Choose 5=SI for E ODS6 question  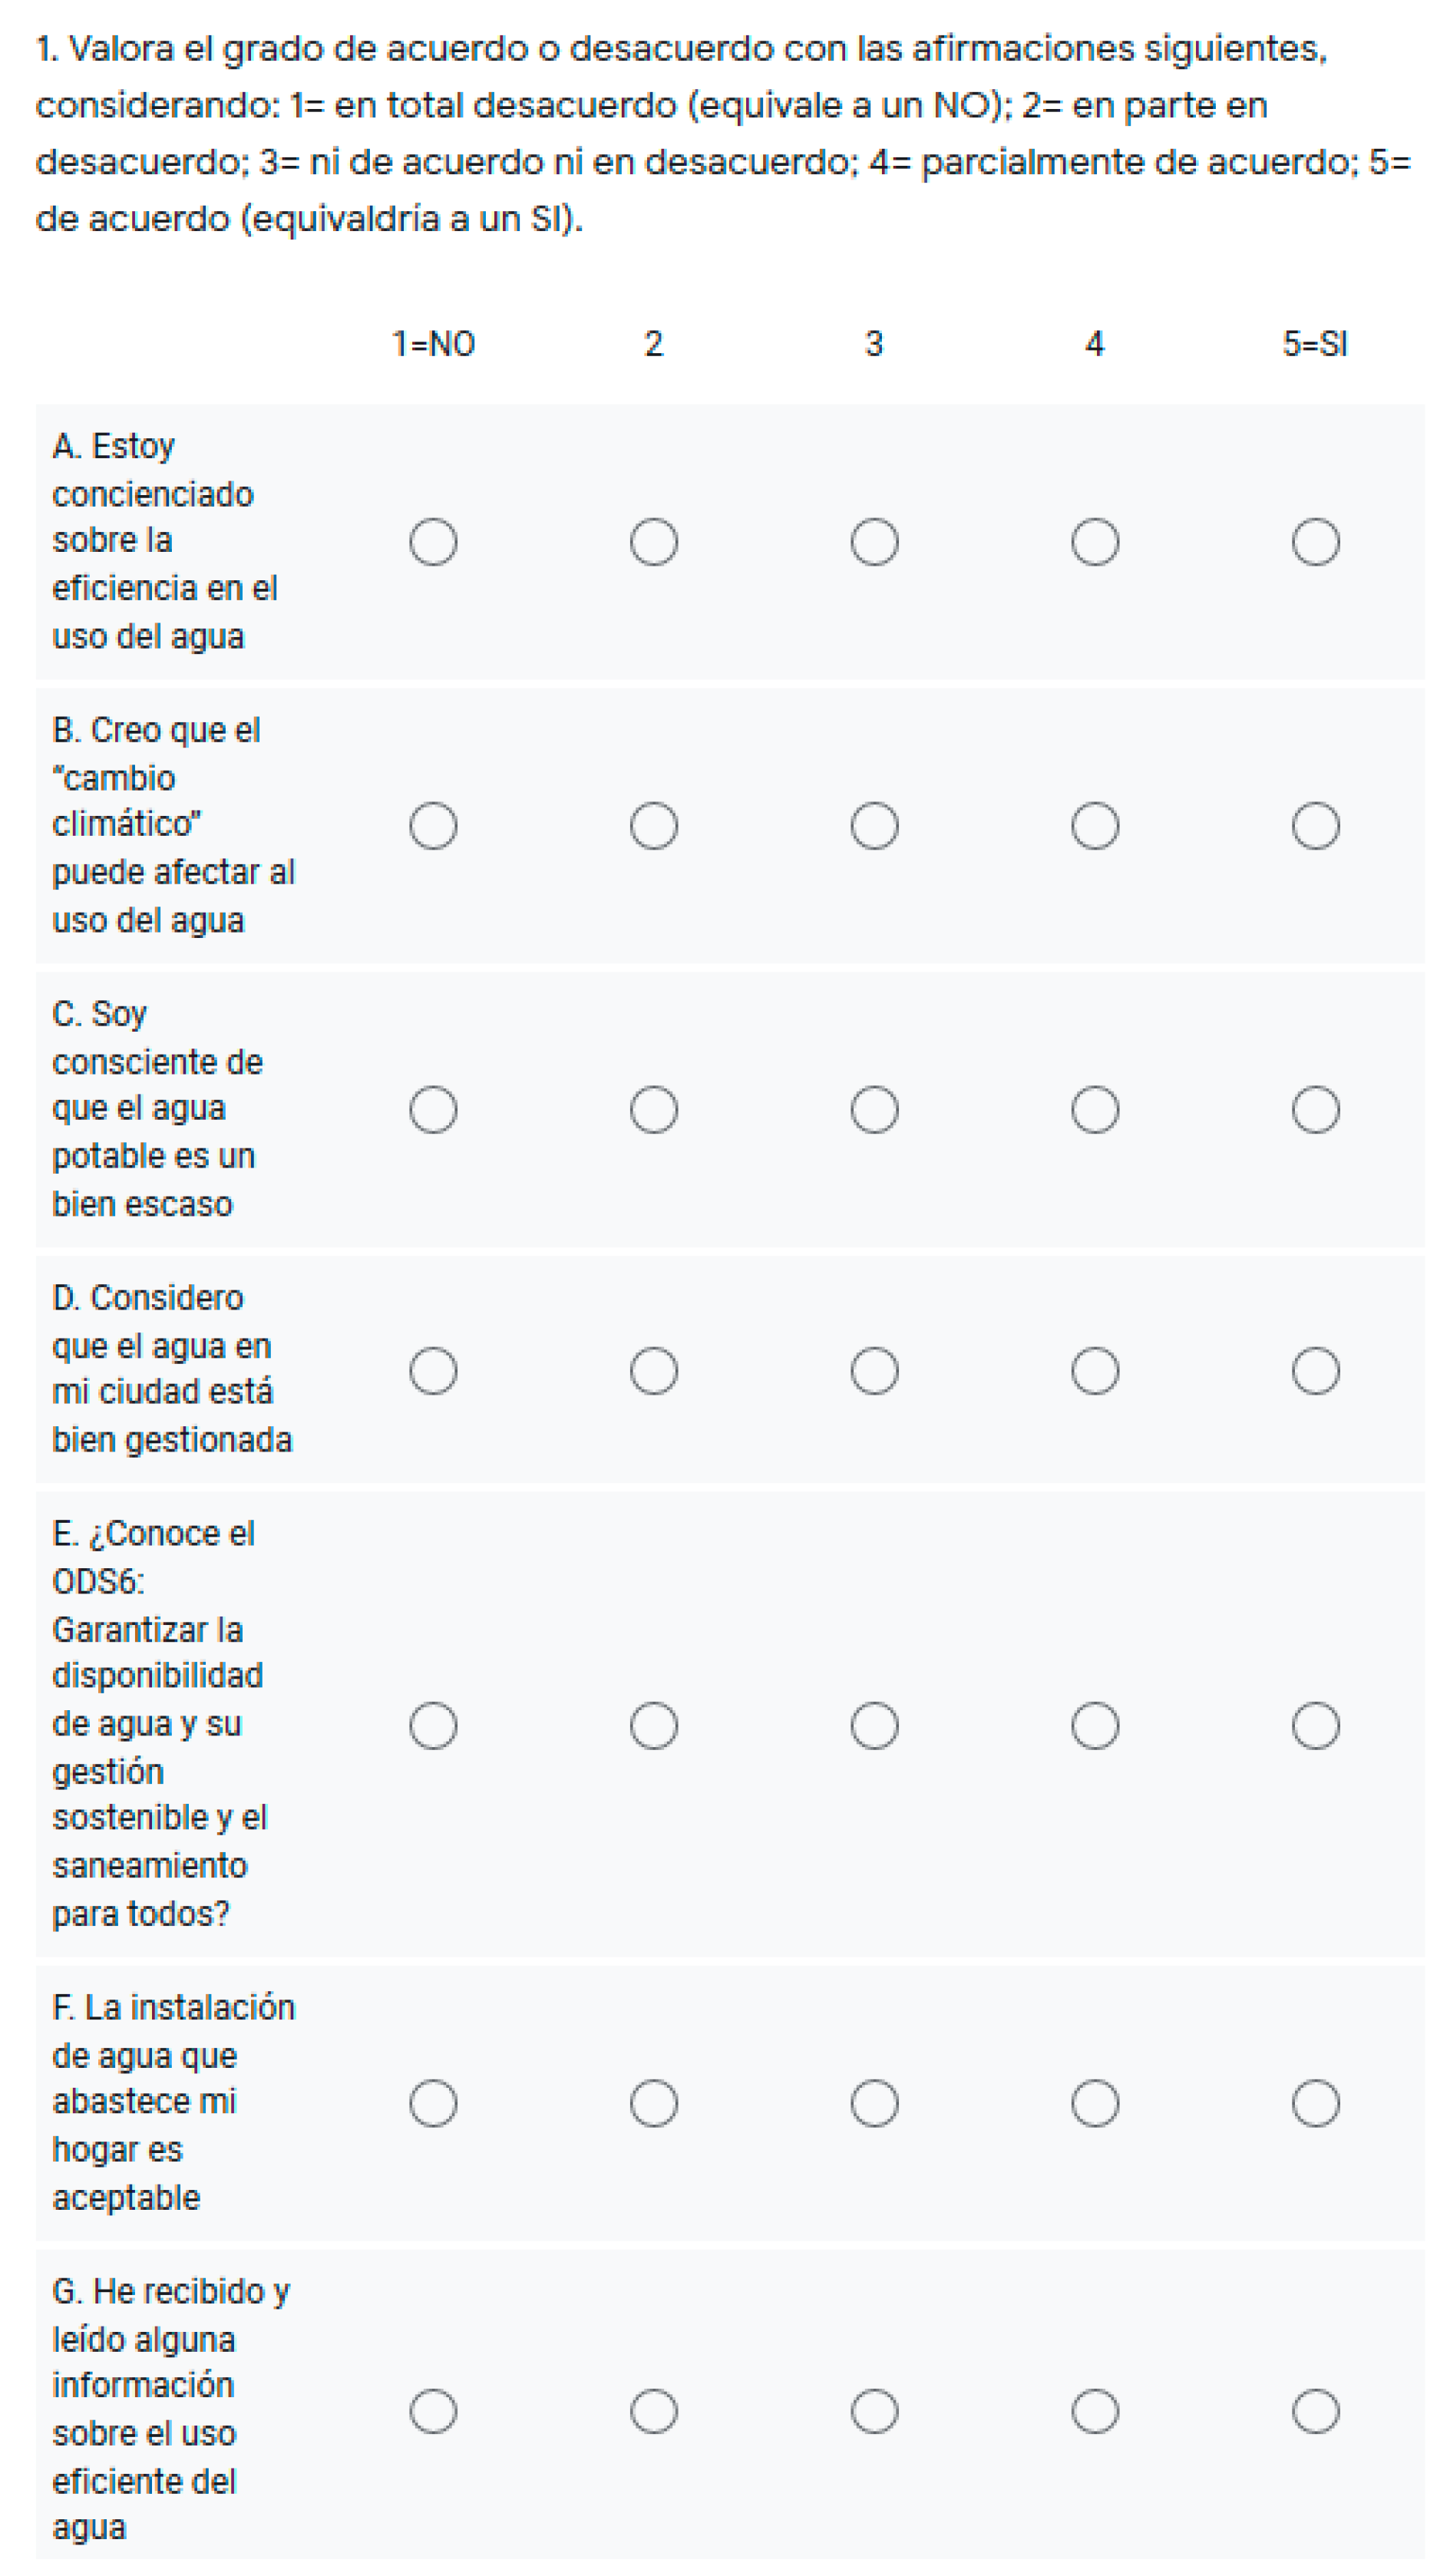click(1315, 1726)
